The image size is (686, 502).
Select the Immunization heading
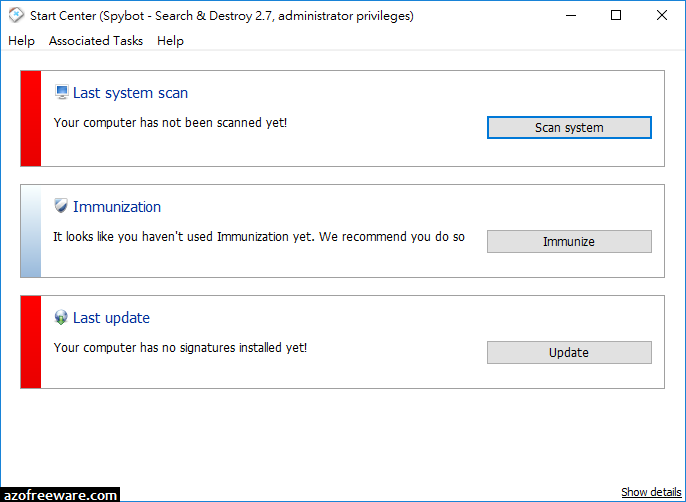point(117,207)
